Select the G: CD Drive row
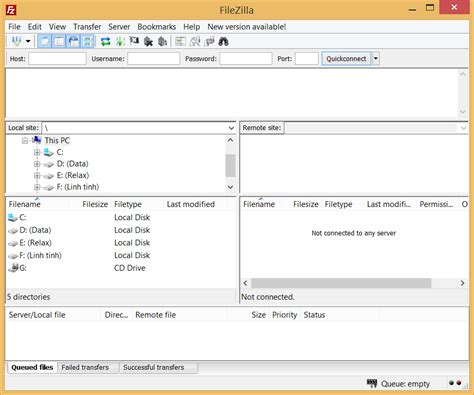Screen dimensions: 474x395 tap(120, 268)
